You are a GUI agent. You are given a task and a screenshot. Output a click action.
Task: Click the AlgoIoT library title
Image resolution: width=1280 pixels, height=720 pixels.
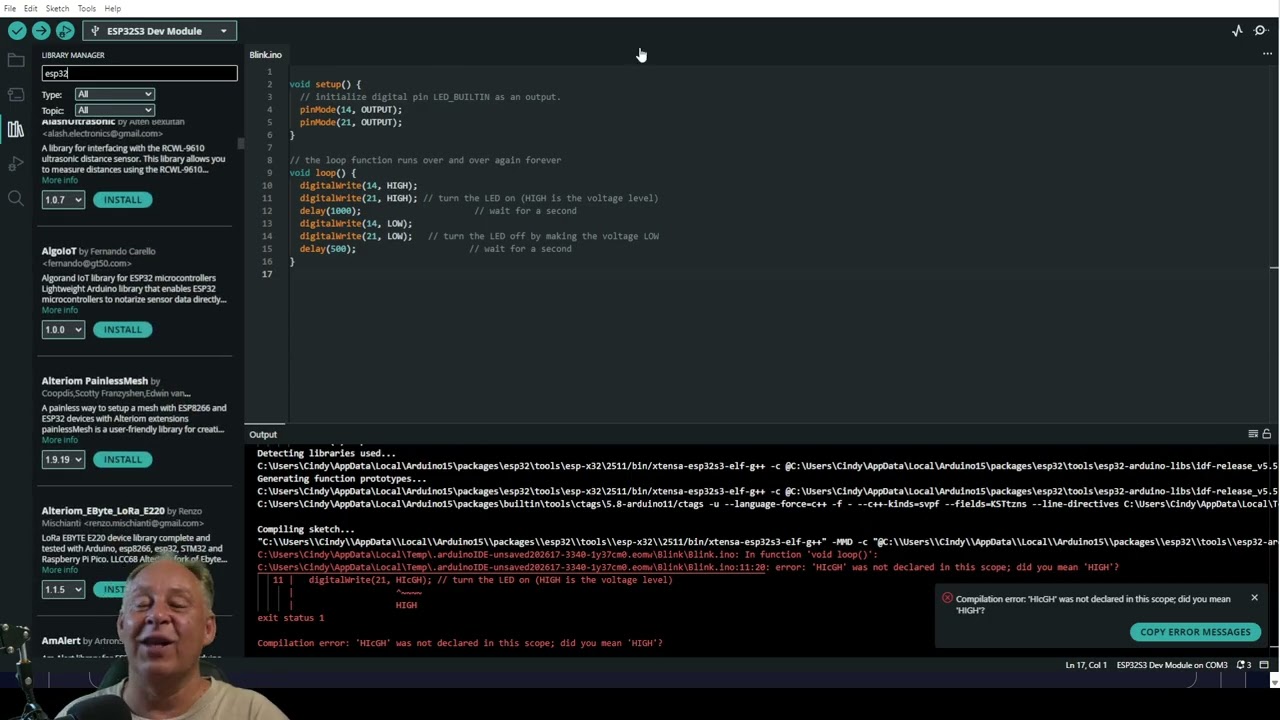click(x=59, y=251)
